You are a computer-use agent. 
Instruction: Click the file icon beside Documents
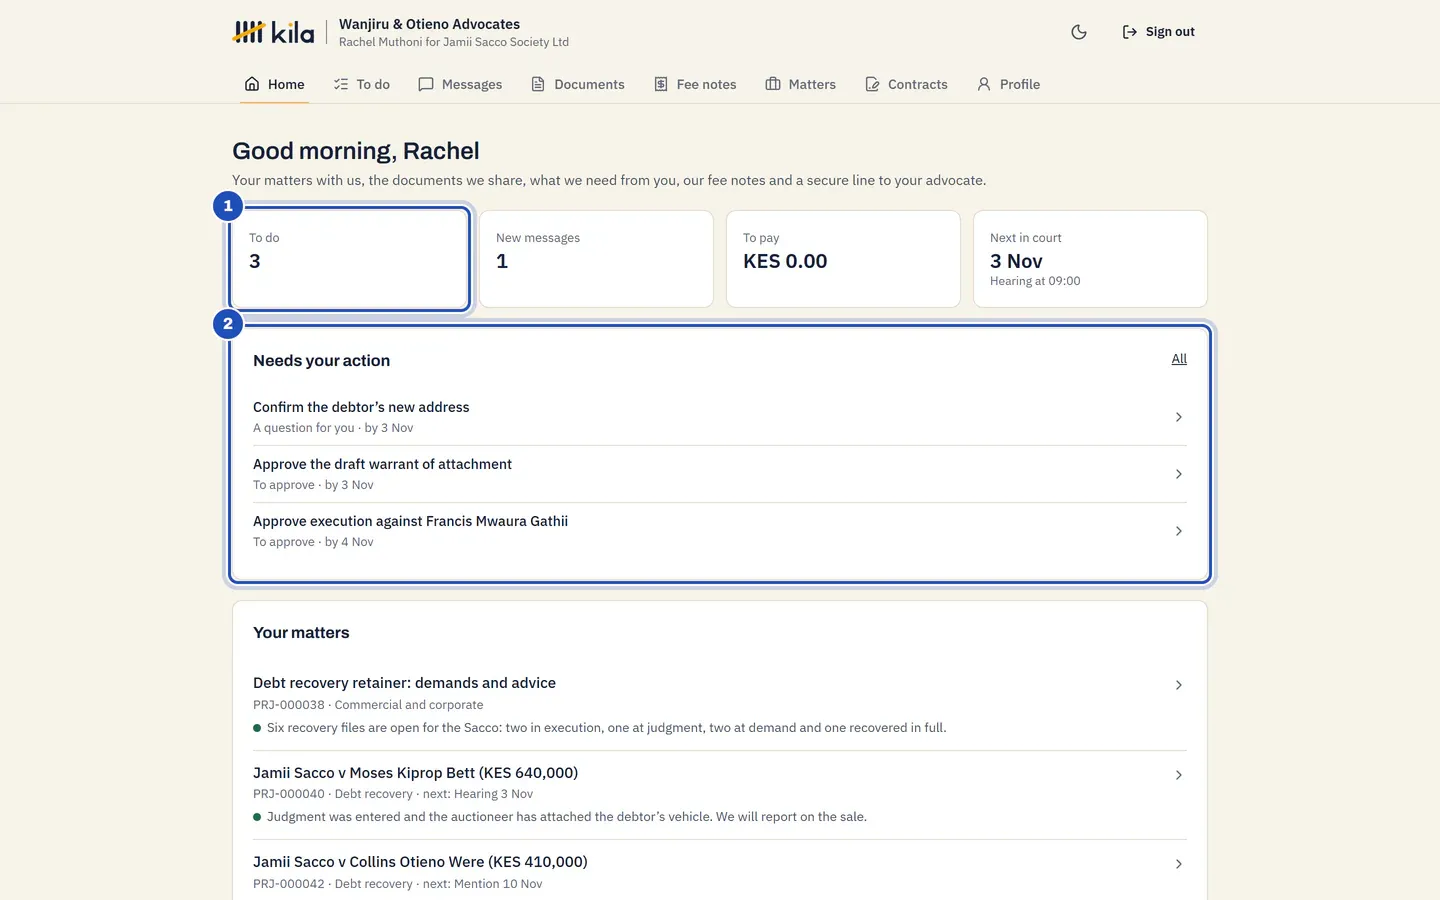coord(538,84)
